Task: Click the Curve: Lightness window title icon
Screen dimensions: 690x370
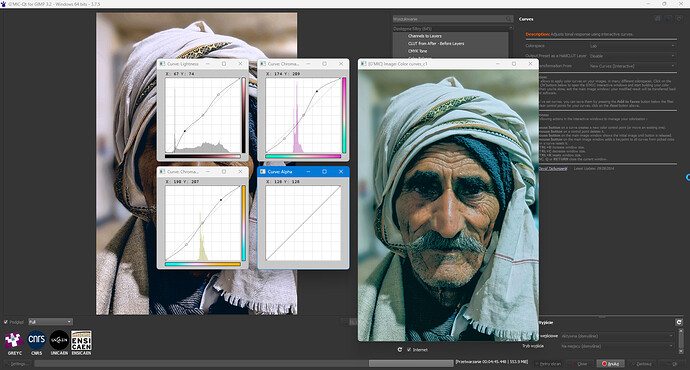Action: pyautogui.click(x=162, y=64)
